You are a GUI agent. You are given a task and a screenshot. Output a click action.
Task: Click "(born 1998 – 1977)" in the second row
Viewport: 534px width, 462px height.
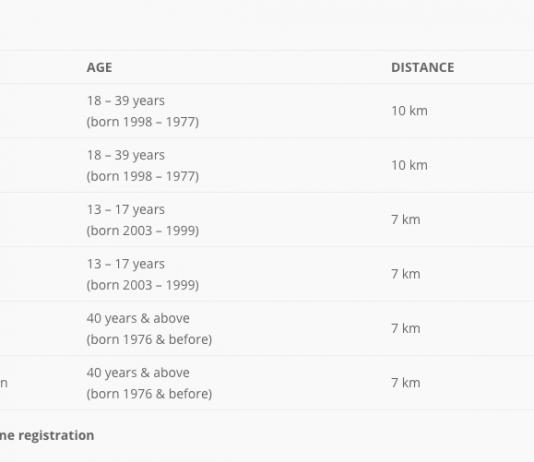143,176
